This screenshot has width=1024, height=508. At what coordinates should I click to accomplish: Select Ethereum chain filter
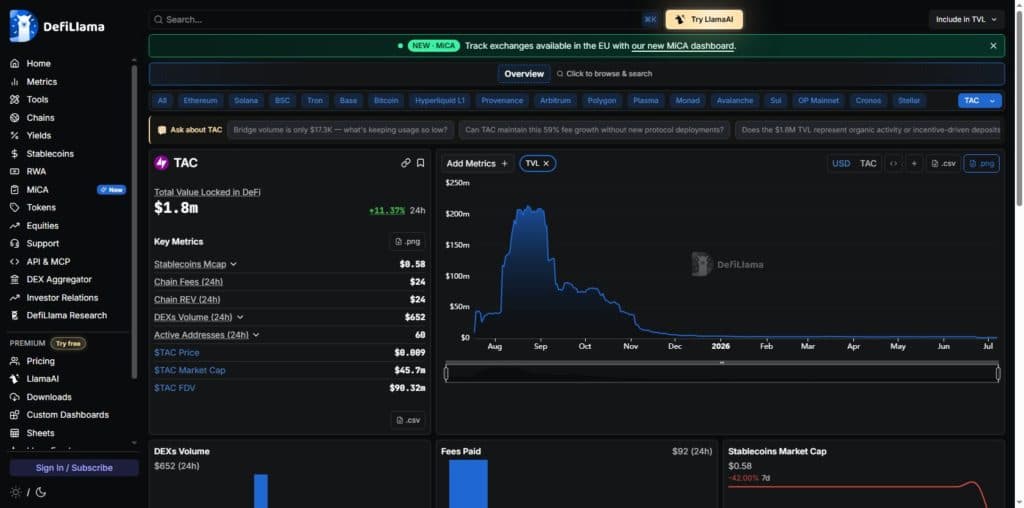(200, 101)
